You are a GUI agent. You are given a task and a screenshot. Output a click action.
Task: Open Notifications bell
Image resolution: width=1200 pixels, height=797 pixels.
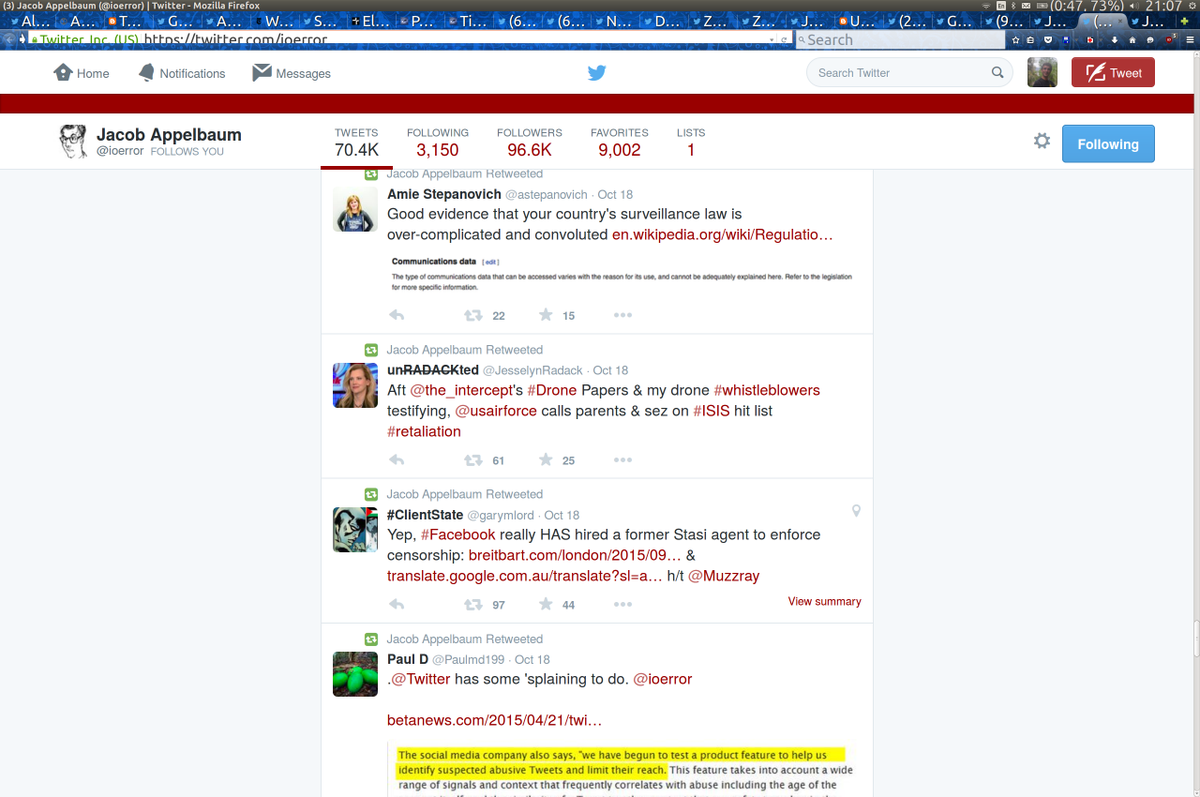click(182, 73)
